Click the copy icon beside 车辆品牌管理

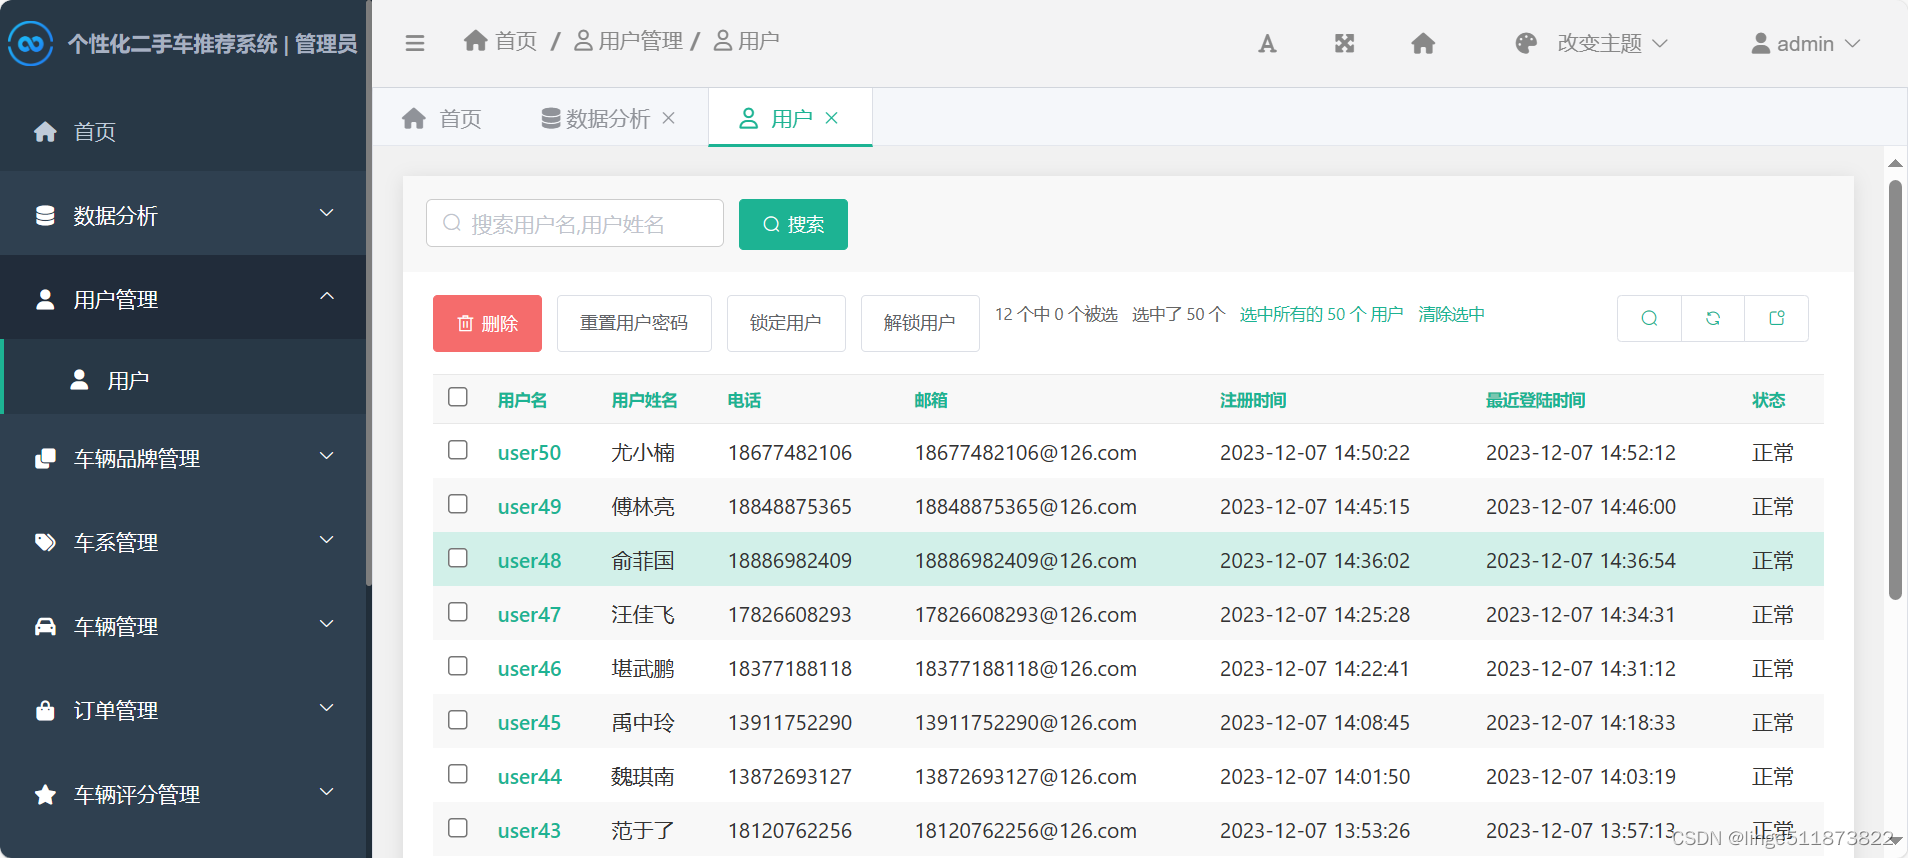click(45, 458)
